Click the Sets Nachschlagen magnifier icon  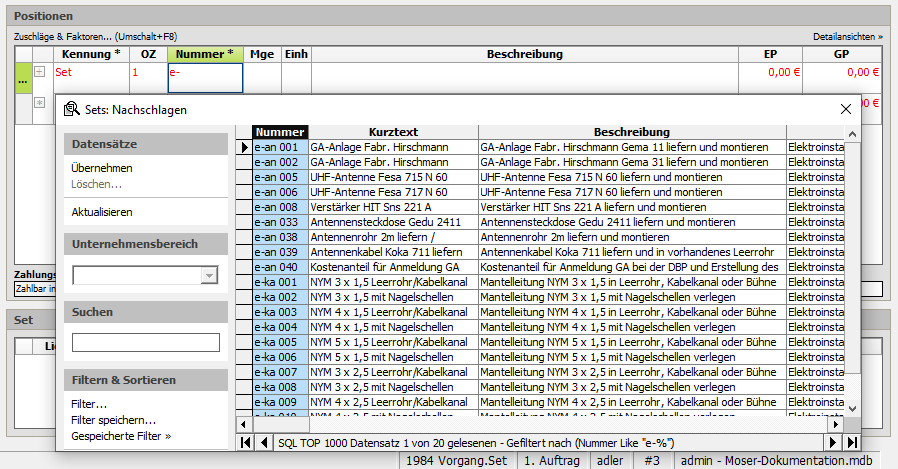coord(71,109)
